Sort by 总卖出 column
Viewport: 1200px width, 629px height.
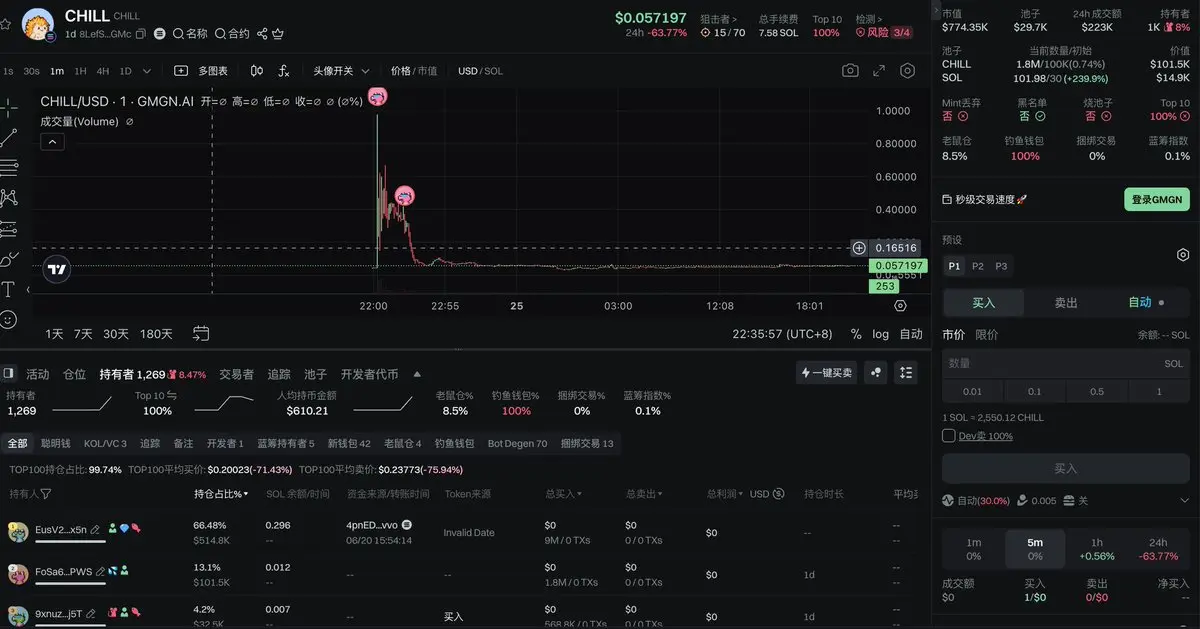644,494
